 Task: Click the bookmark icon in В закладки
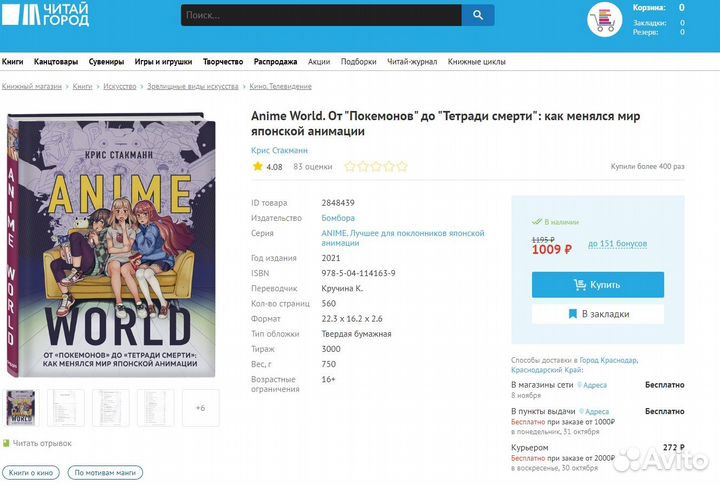[573, 314]
